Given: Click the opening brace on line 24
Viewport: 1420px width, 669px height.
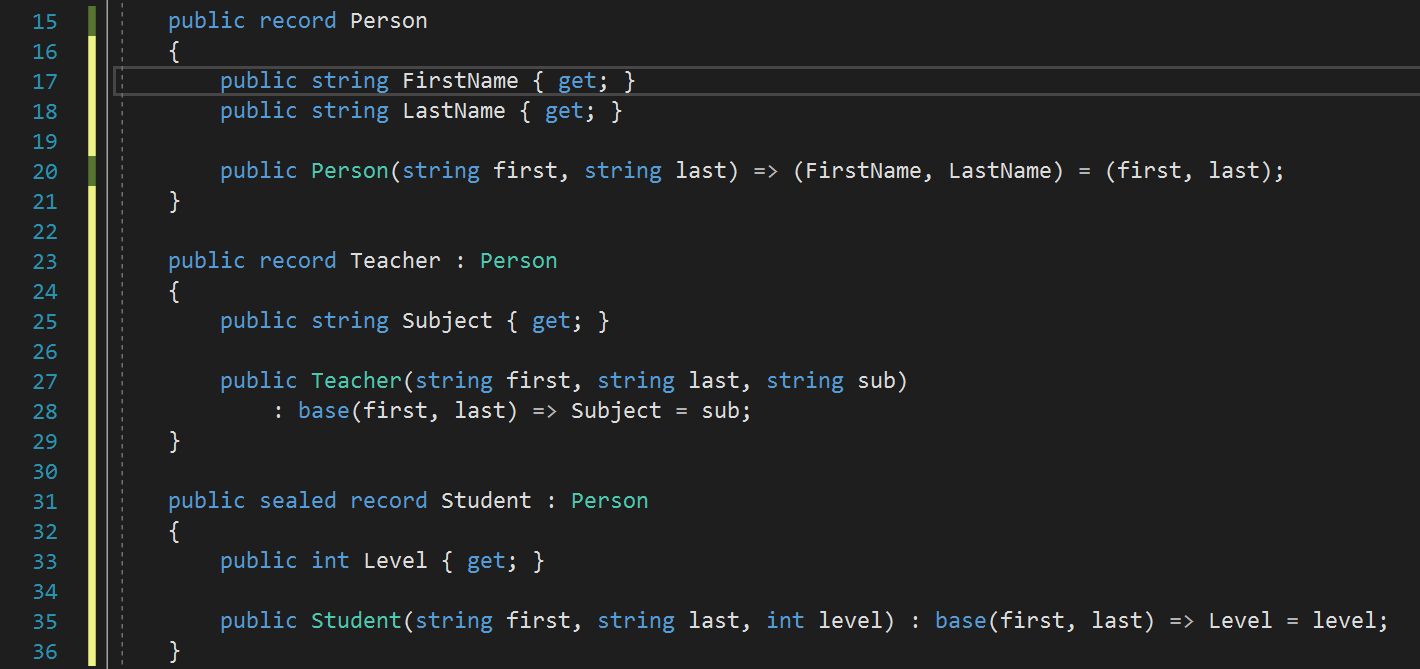Looking at the screenshot, I should pos(175,291).
